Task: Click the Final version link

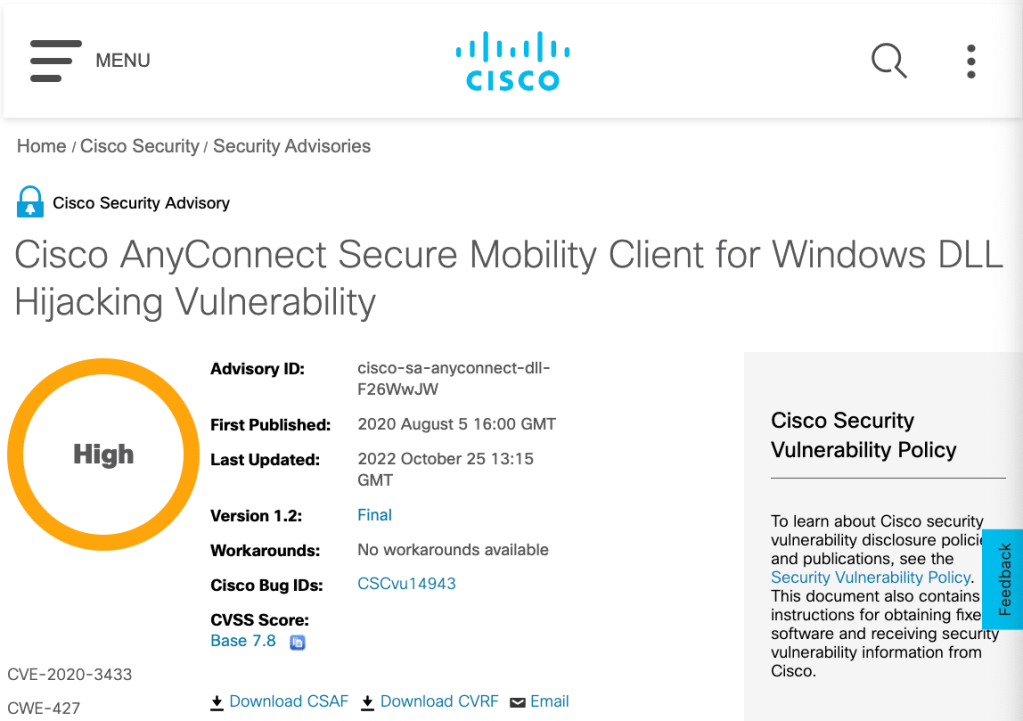Action: [374, 515]
